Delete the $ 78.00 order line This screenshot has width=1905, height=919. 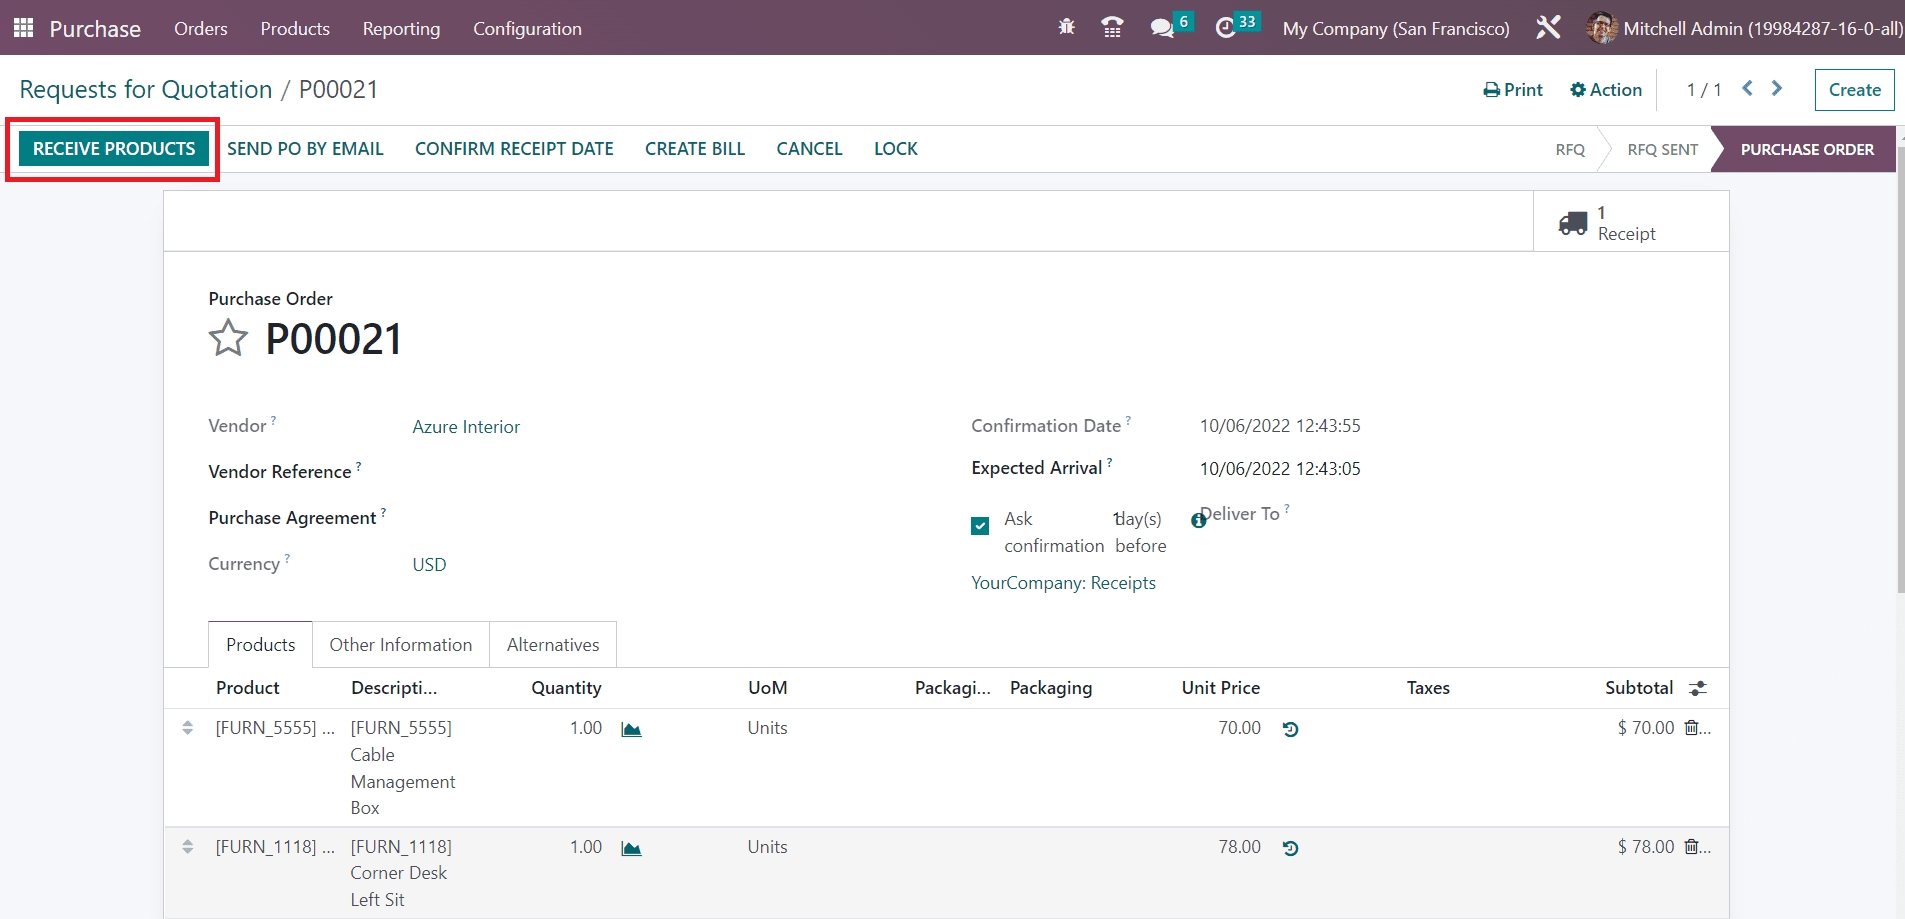pos(1692,847)
